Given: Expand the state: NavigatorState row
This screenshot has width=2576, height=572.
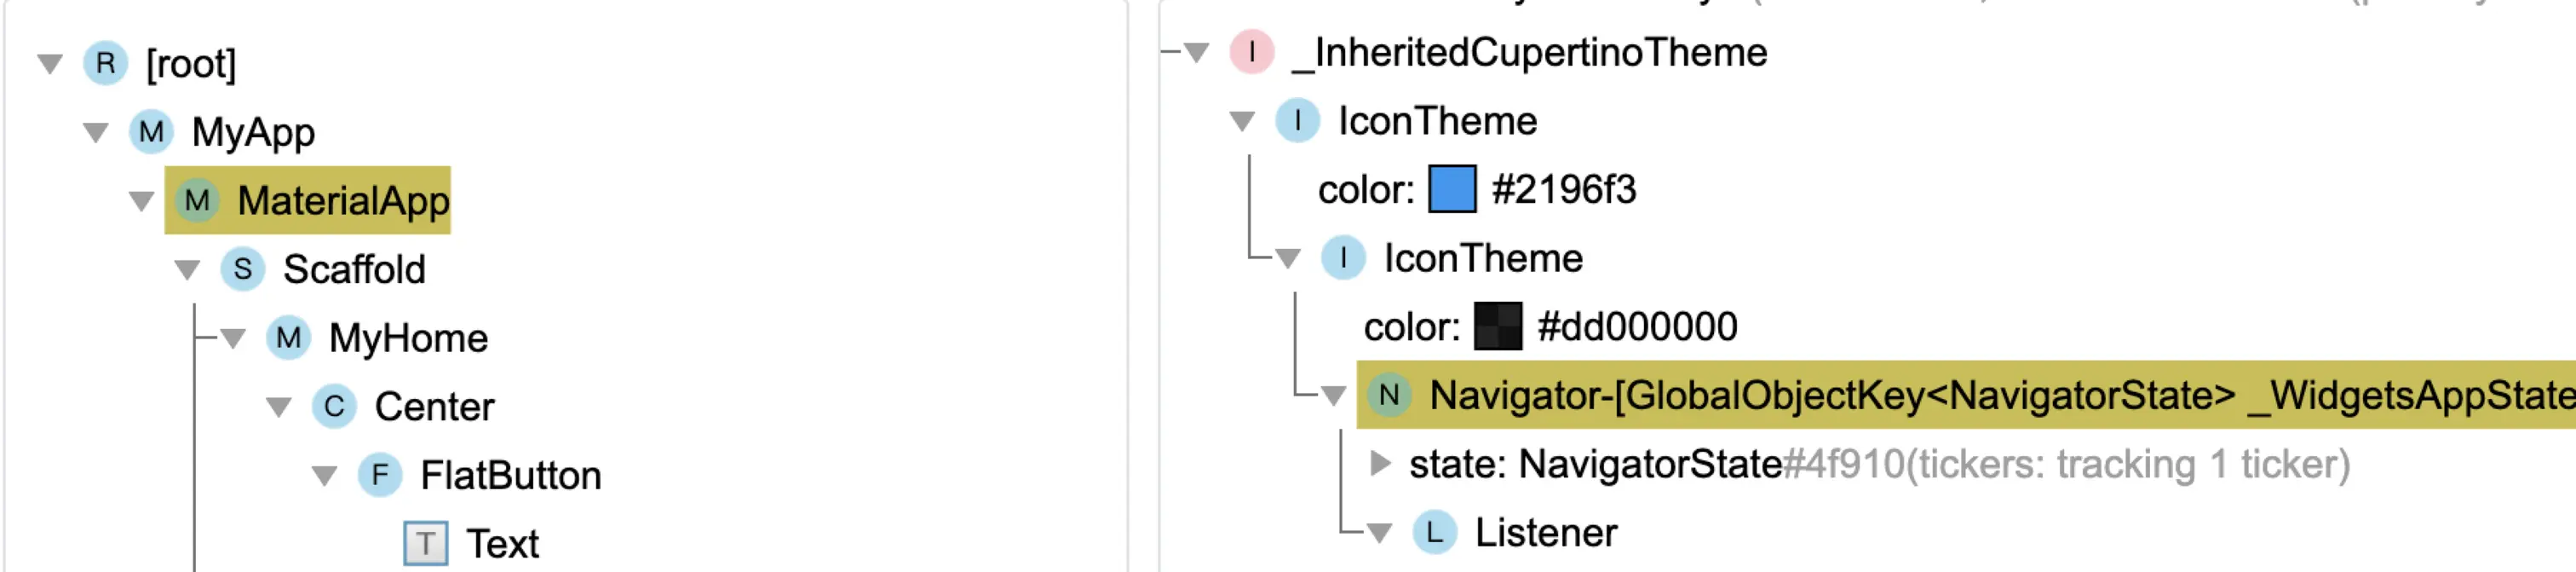Looking at the screenshot, I should click(x=1380, y=463).
